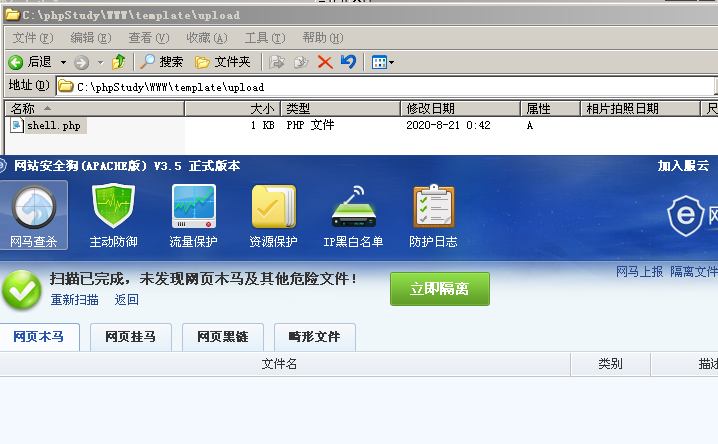Click the Move To toolbar icon
The image size is (718, 444).
click(277, 62)
